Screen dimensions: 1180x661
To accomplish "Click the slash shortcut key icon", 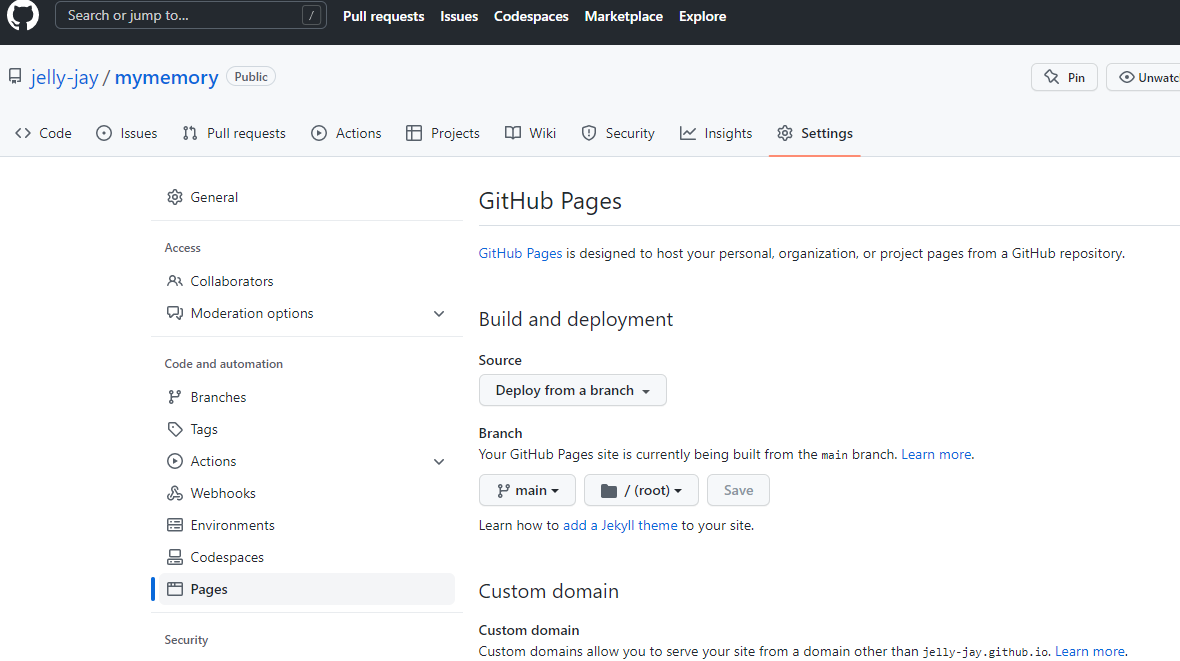I will [311, 15].
